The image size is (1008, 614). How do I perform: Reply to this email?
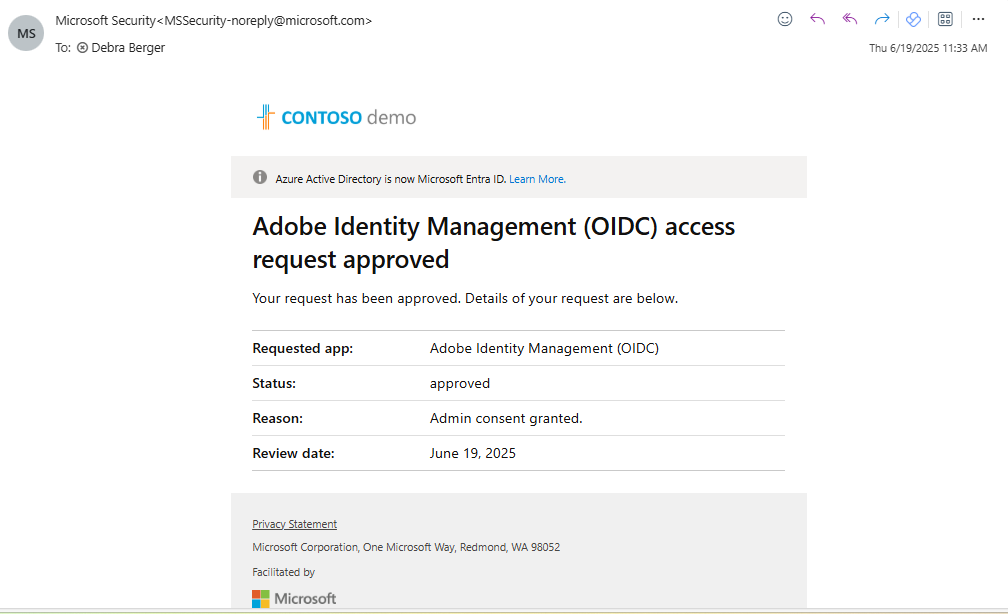click(817, 19)
